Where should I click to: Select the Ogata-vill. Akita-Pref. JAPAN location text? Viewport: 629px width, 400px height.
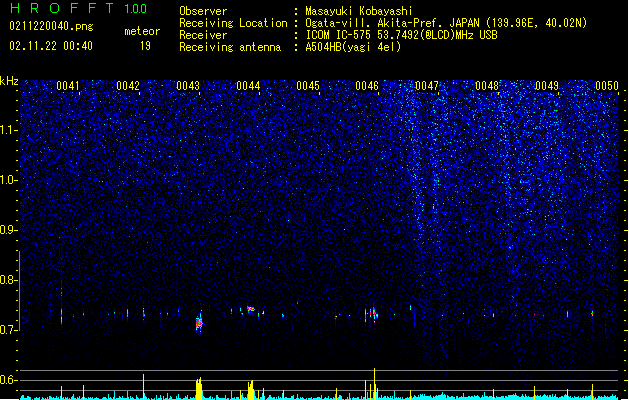click(x=446, y=23)
